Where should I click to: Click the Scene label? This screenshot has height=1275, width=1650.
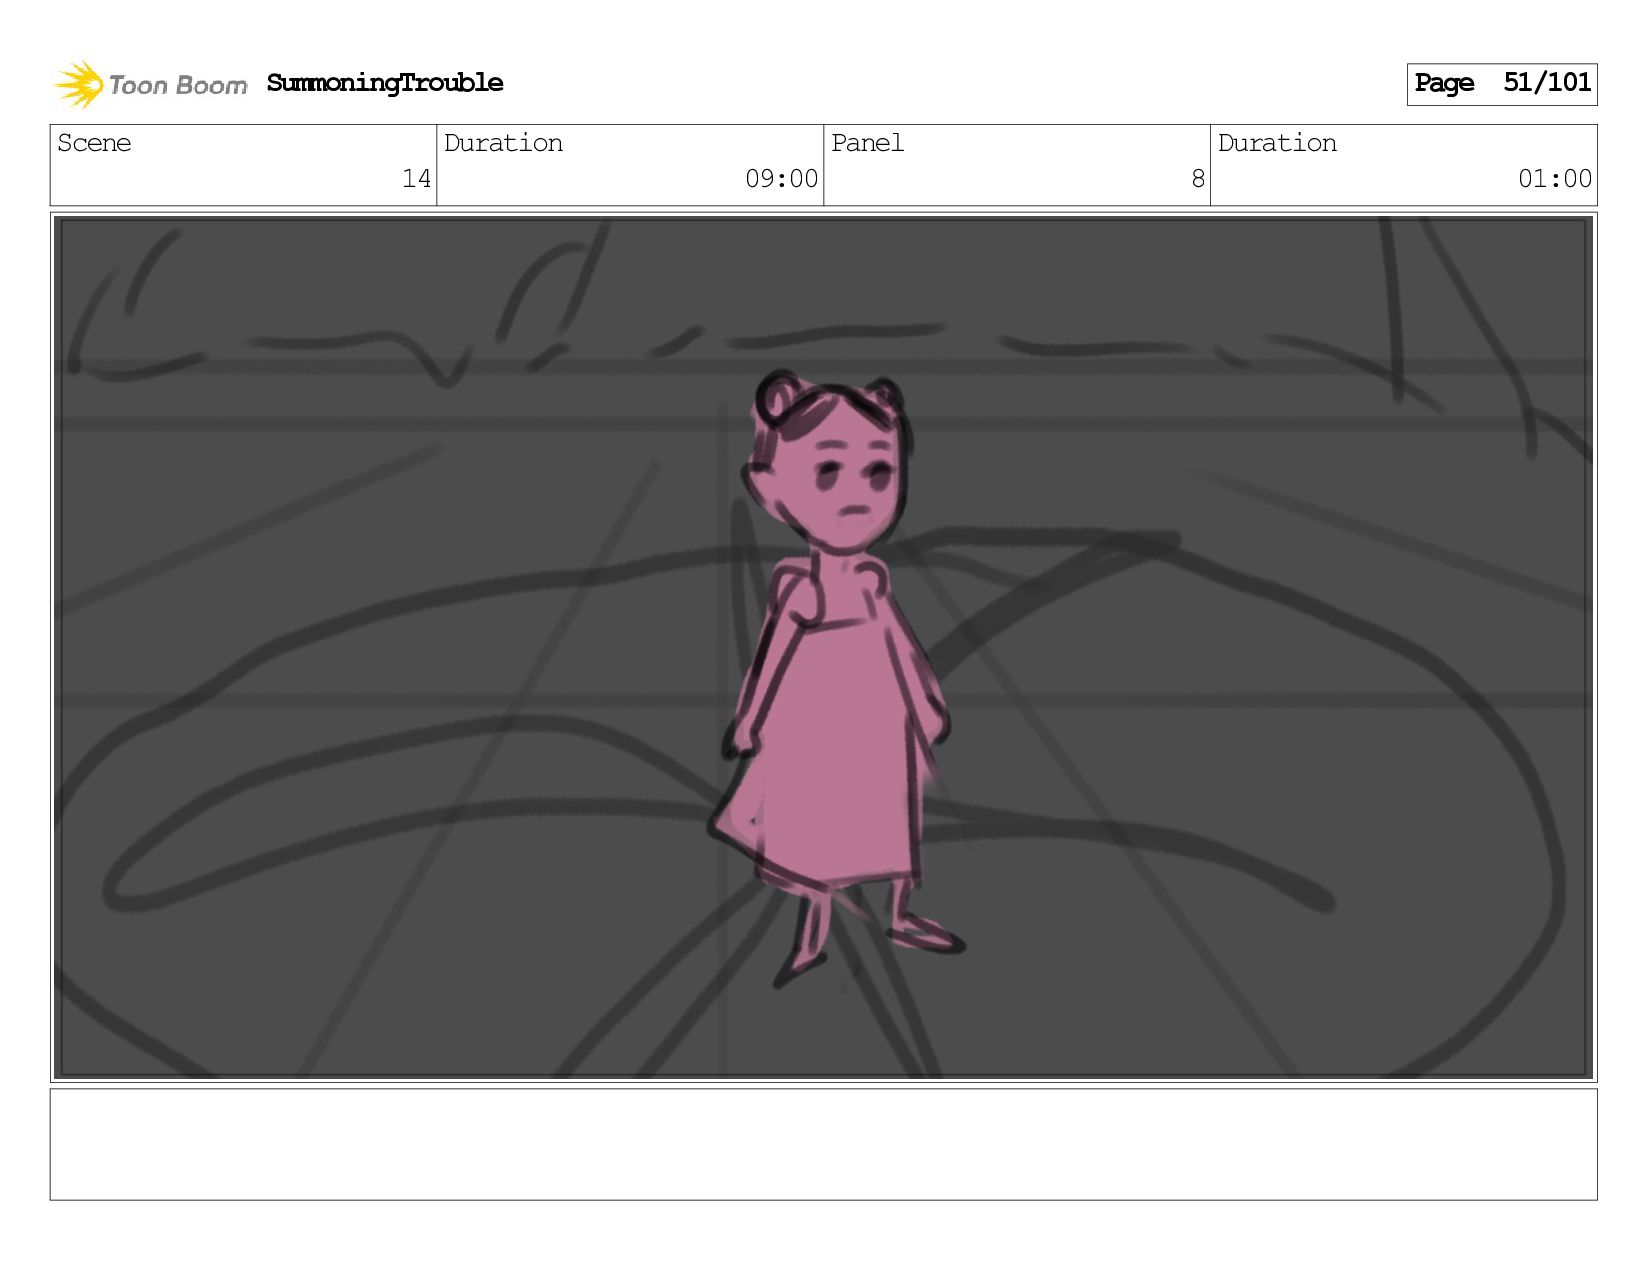point(94,143)
